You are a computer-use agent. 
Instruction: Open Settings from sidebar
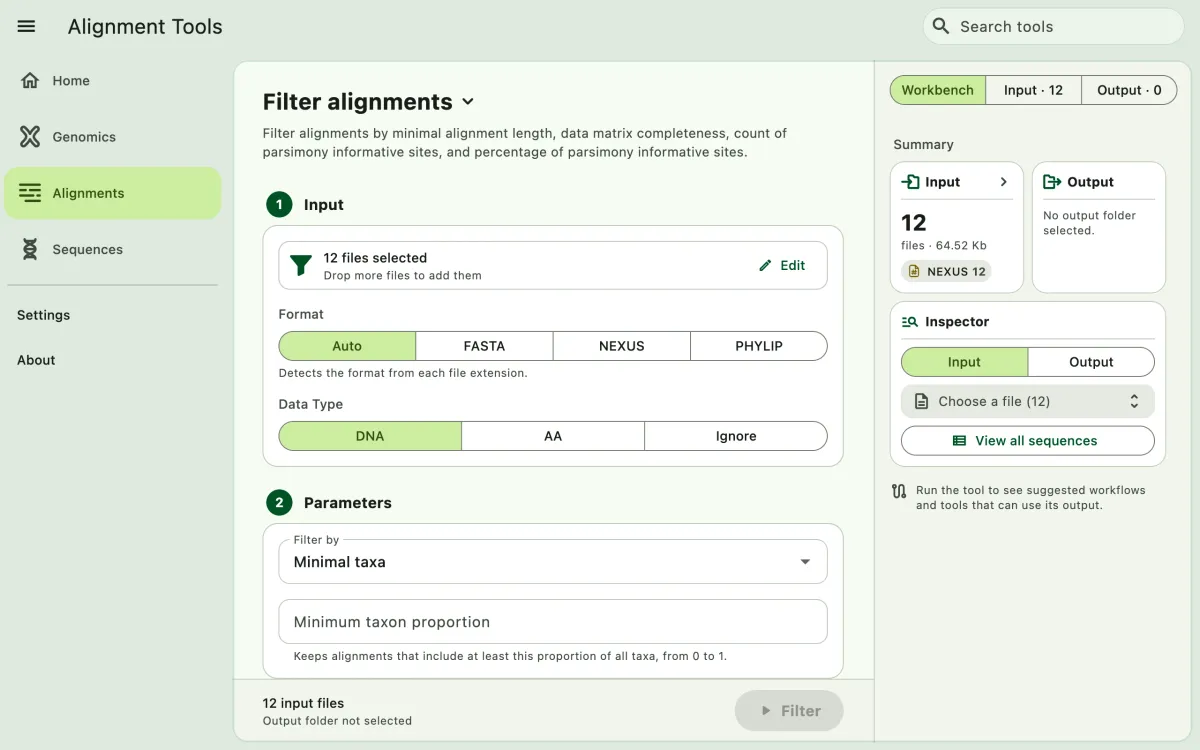(x=43, y=315)
